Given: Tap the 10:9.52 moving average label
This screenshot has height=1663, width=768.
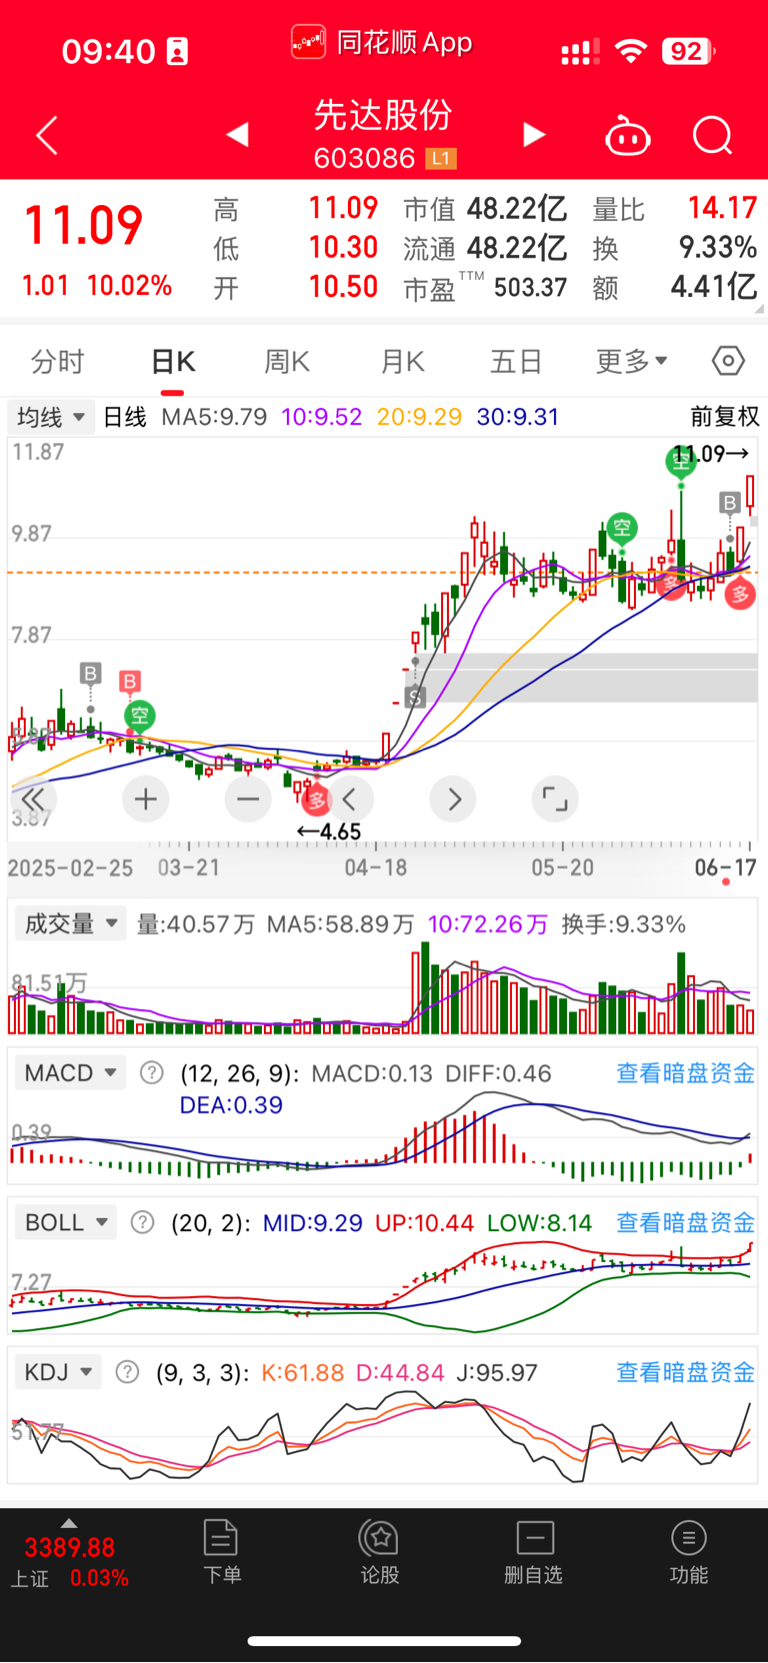Looking at the screenshot, I should coord(322,417).
